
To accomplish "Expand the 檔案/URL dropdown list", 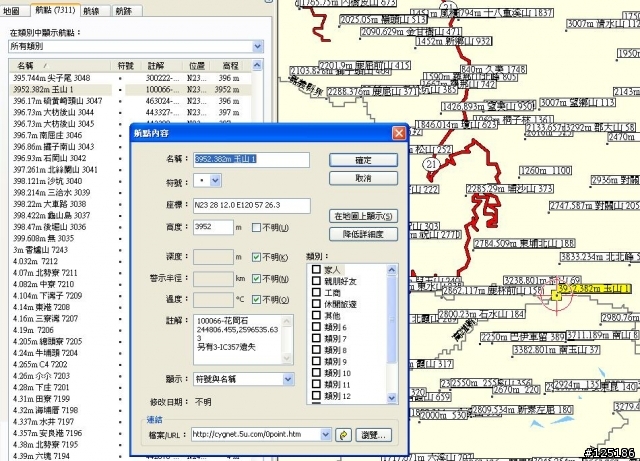I will (x=325, y=434).
